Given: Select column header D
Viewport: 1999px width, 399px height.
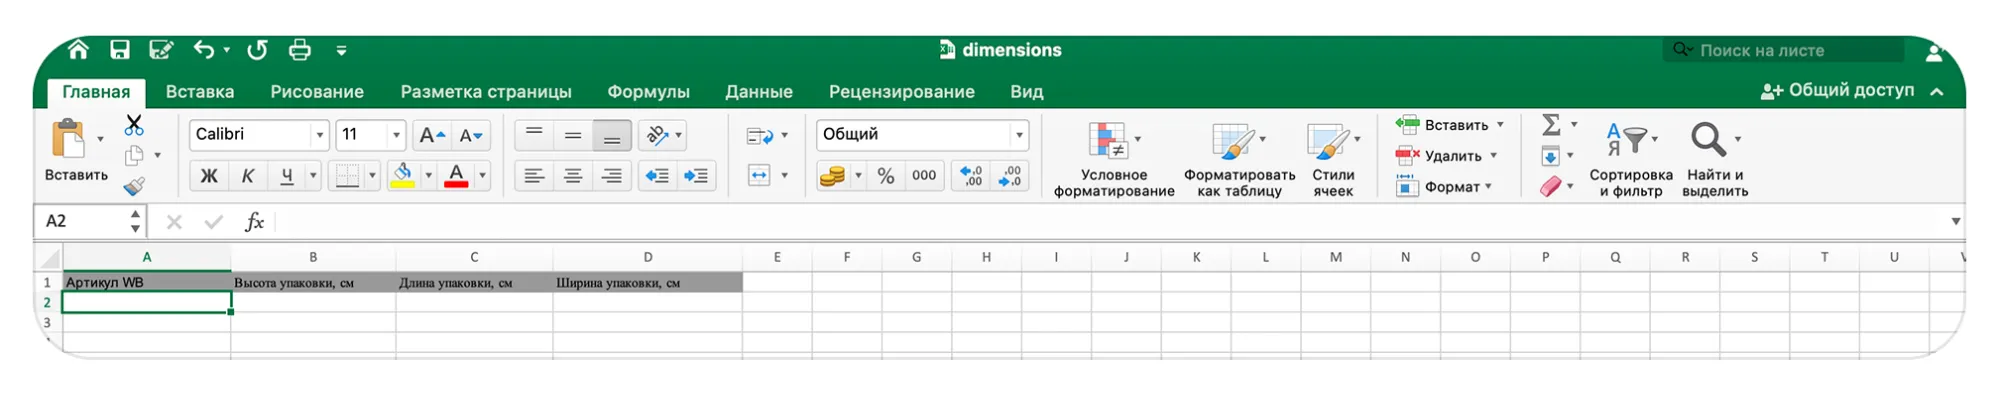Looking at the screenshot, I should 647,257.
